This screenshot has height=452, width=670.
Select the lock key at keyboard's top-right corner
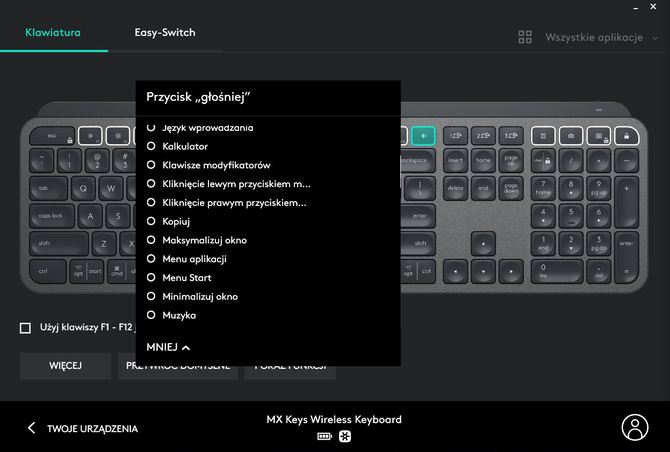[x=626, y=136]
